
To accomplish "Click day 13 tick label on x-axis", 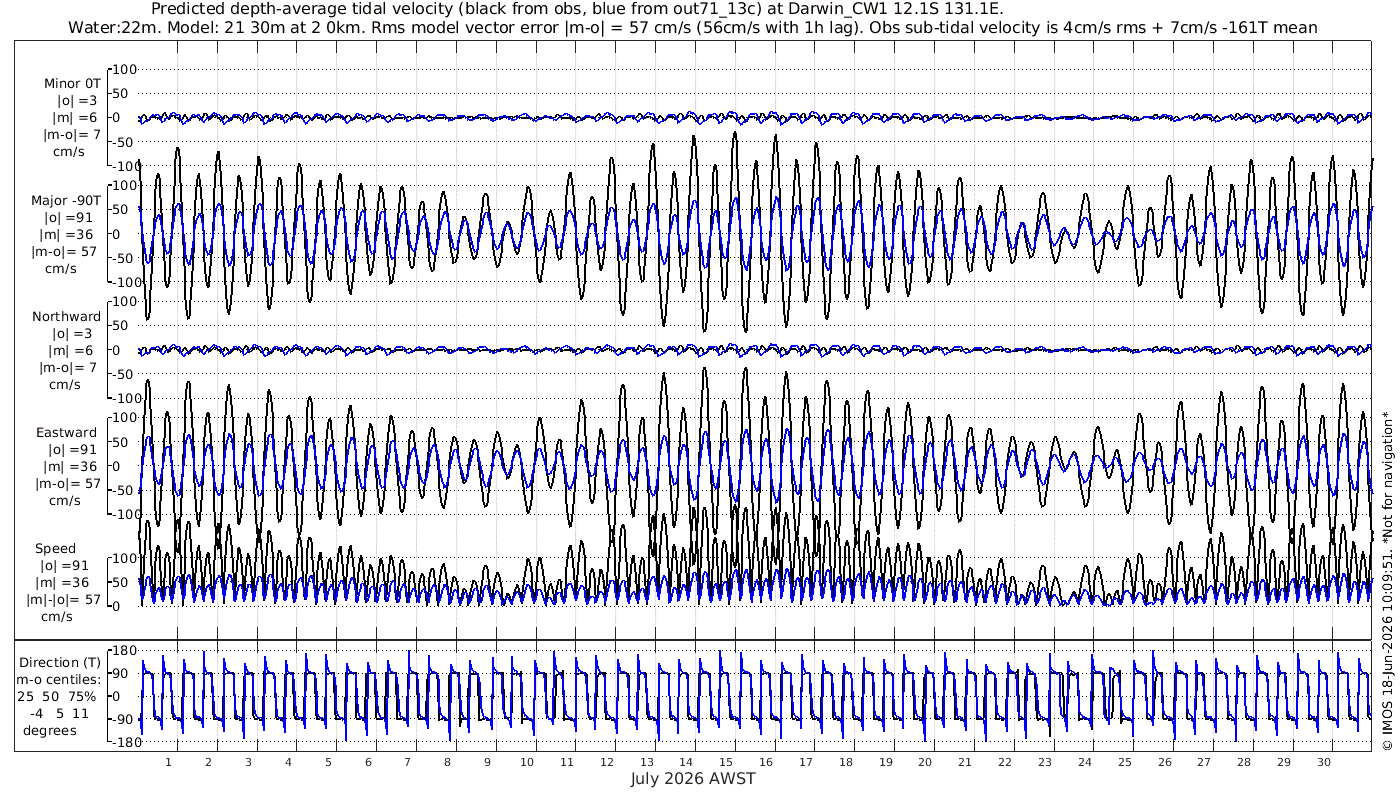I will click(x=646, y=761).
